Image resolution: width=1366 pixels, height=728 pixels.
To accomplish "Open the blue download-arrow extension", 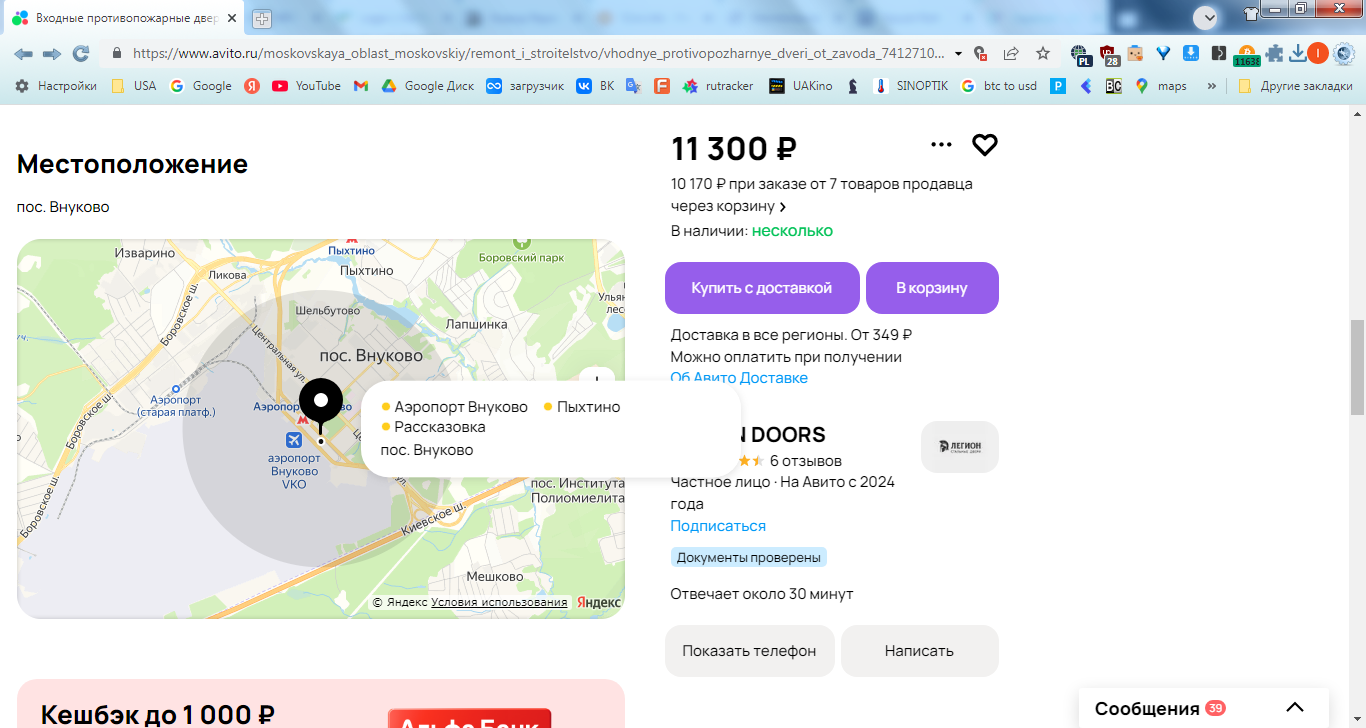I will [x=1191, y=54].
